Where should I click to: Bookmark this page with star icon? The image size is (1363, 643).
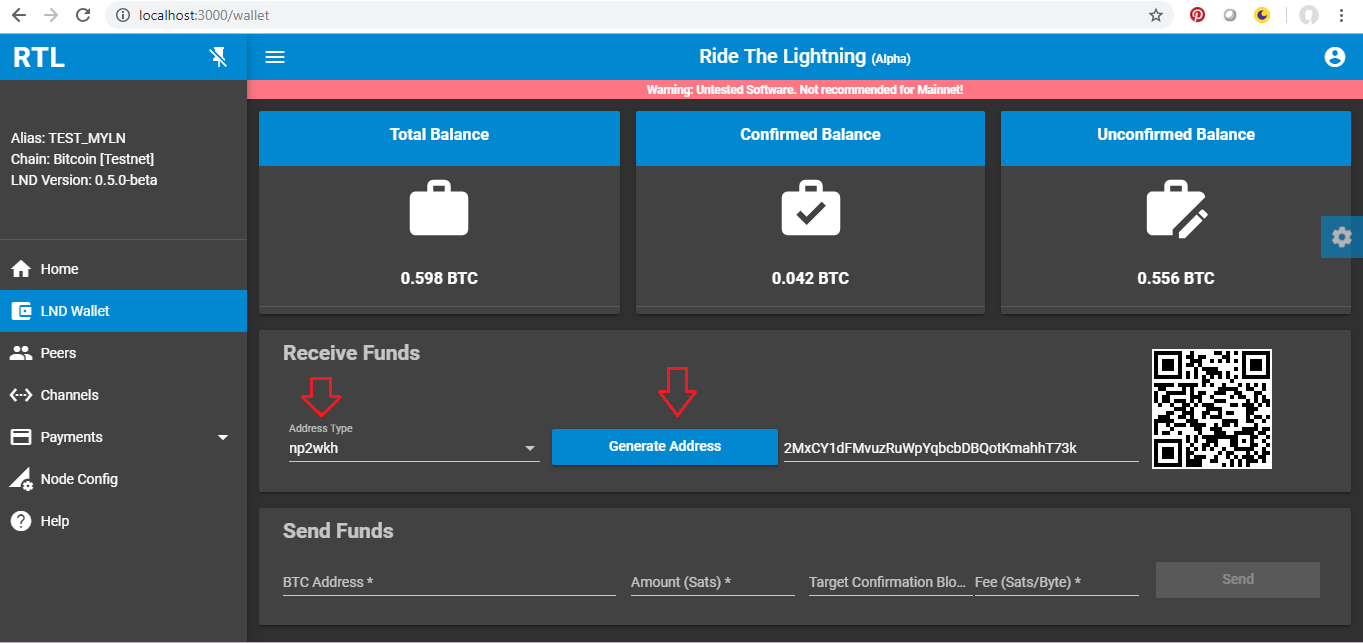click(x=1156, y=15)
